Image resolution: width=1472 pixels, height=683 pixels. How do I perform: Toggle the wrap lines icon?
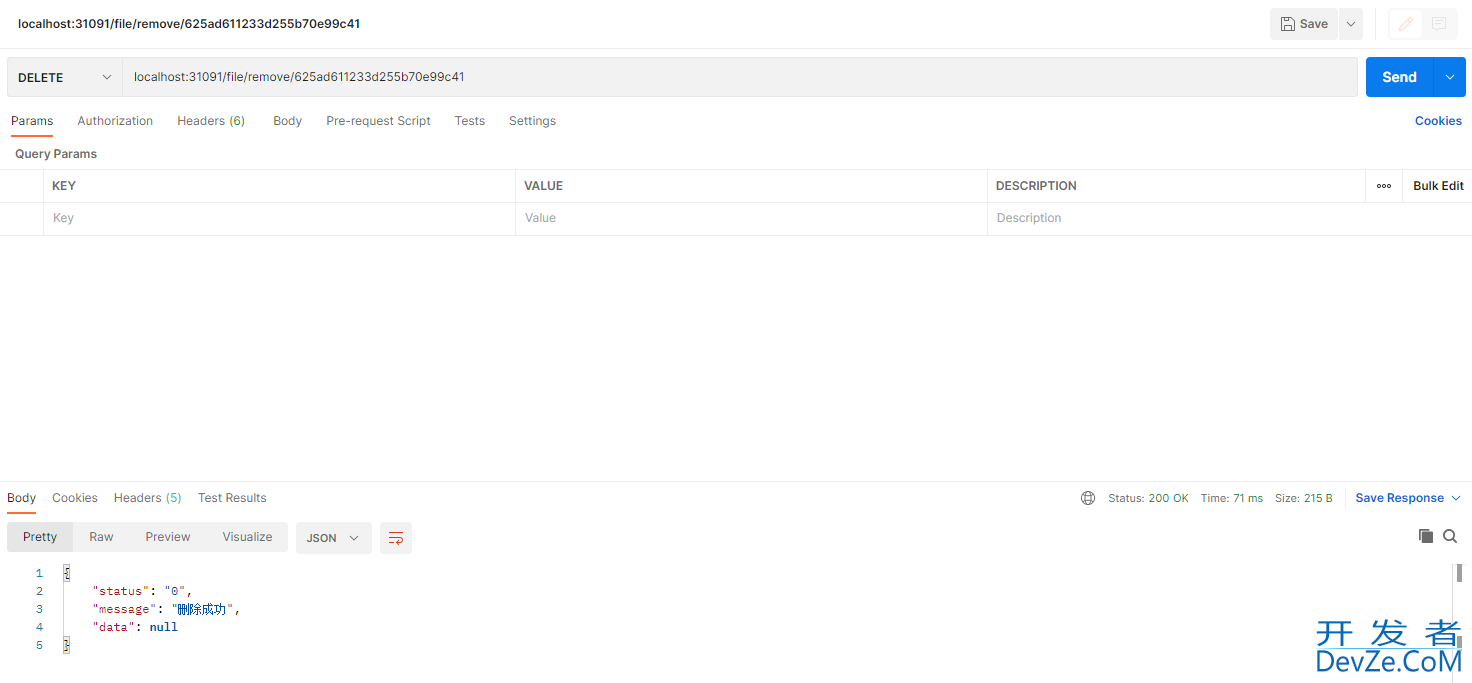[x=396, y=538]
